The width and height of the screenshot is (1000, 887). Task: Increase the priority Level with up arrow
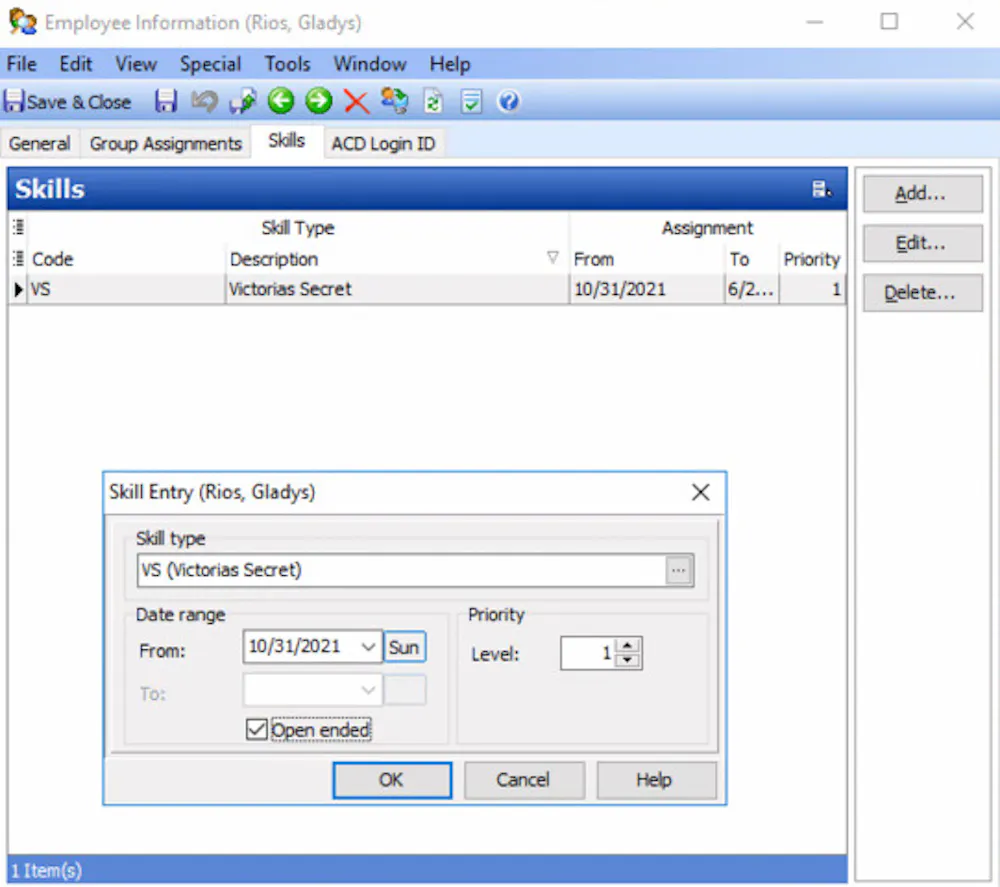coord(628,645)
